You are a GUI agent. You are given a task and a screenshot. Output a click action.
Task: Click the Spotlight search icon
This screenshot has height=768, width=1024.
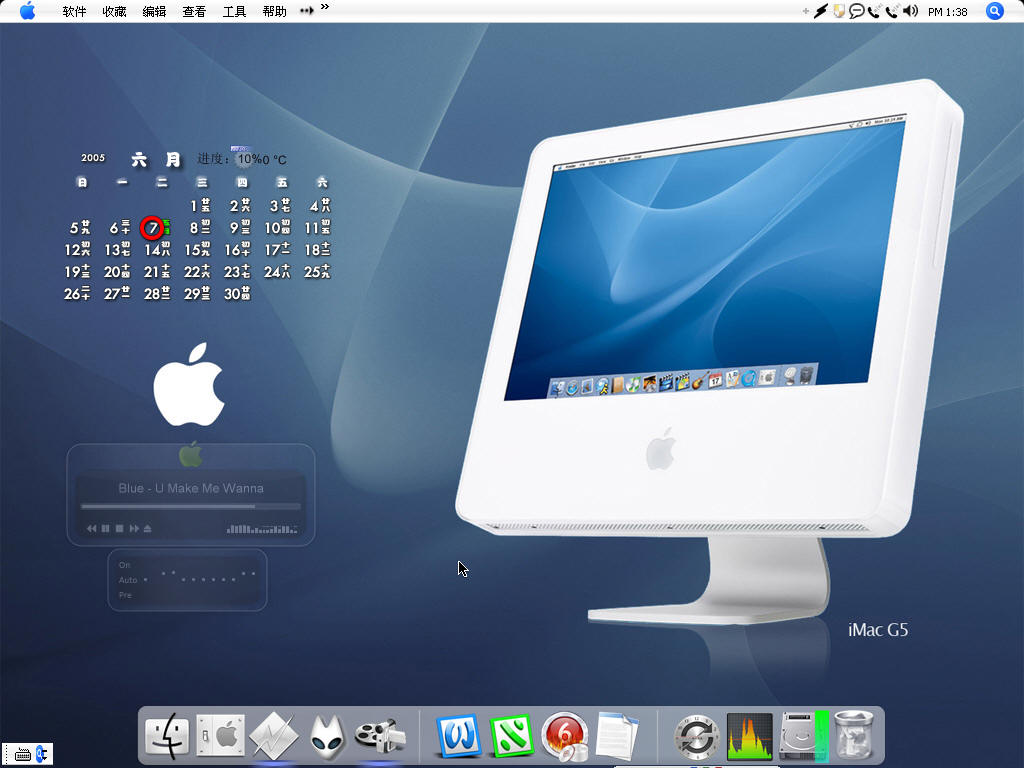click(995, 11)
